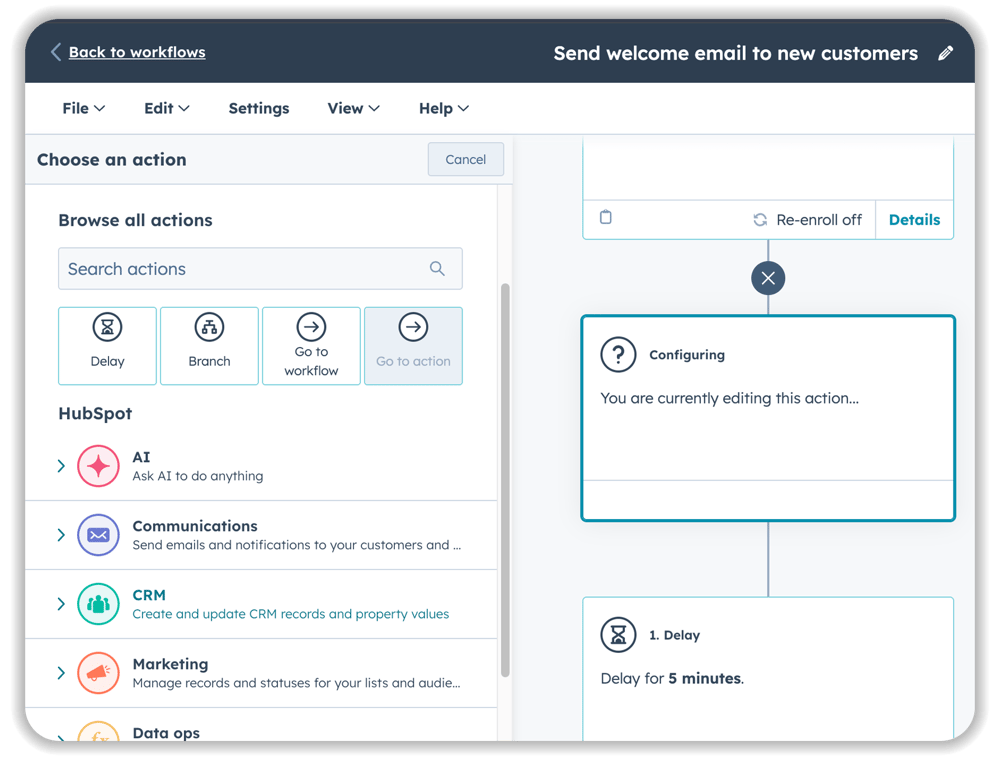Open Settings in the menu bar
1000x760 pixels.
(259, 108)
